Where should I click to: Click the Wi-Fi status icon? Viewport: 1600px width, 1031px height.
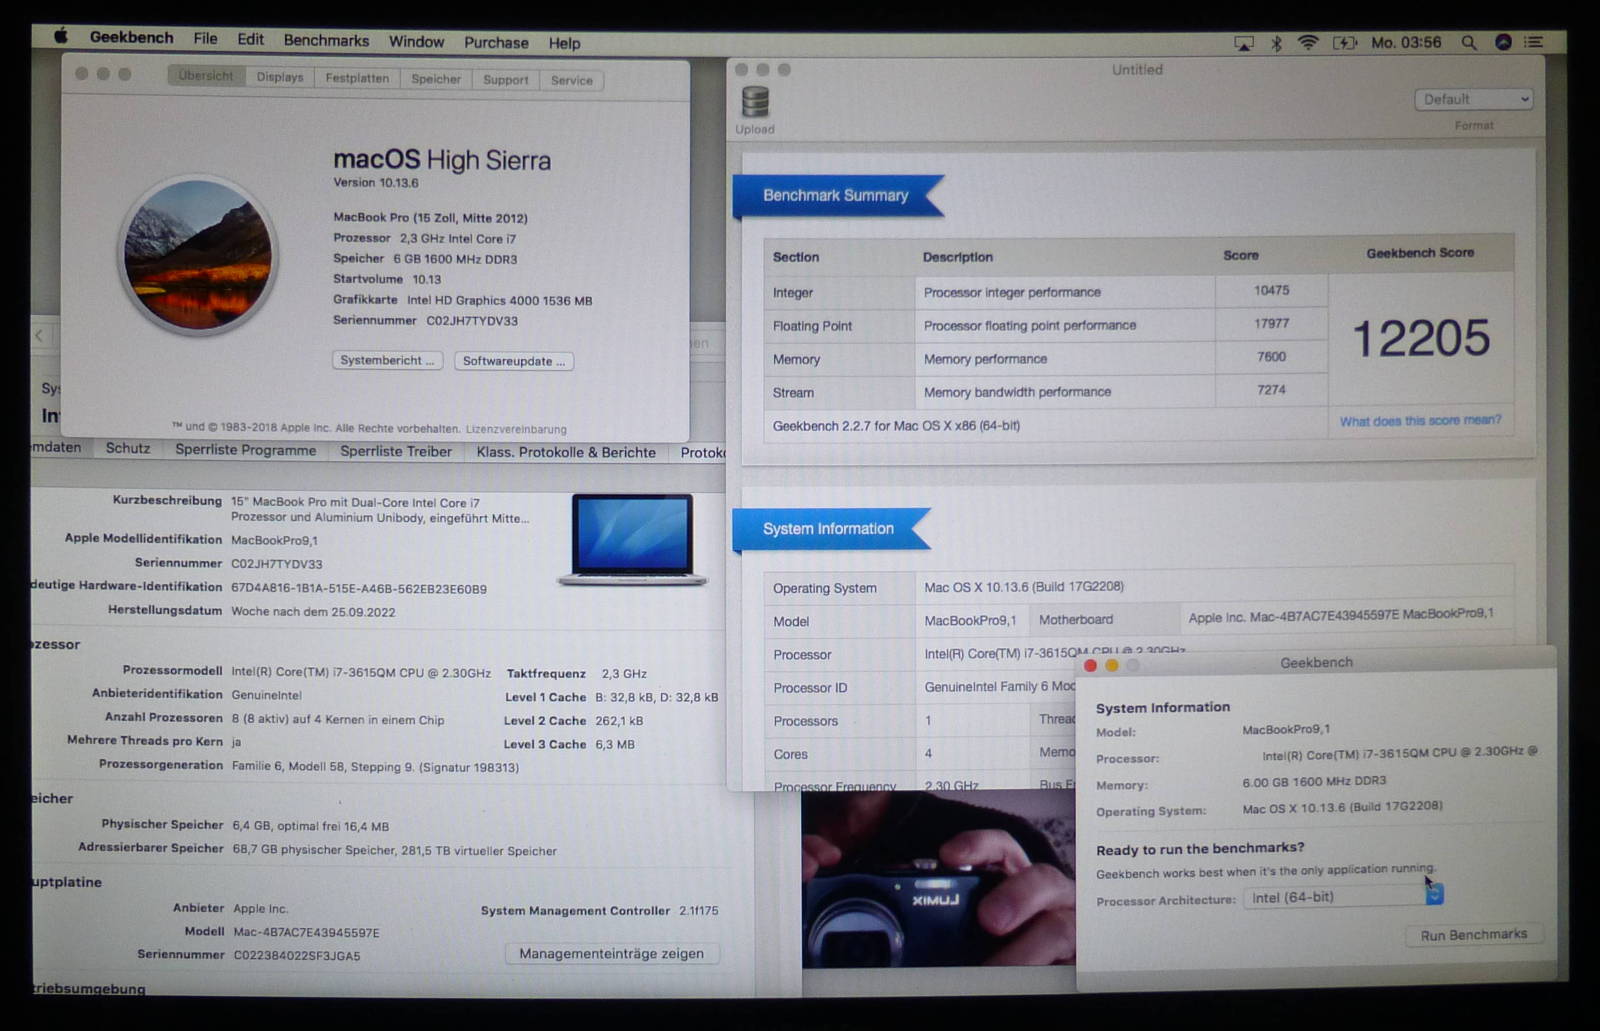tap(1307, 43)
